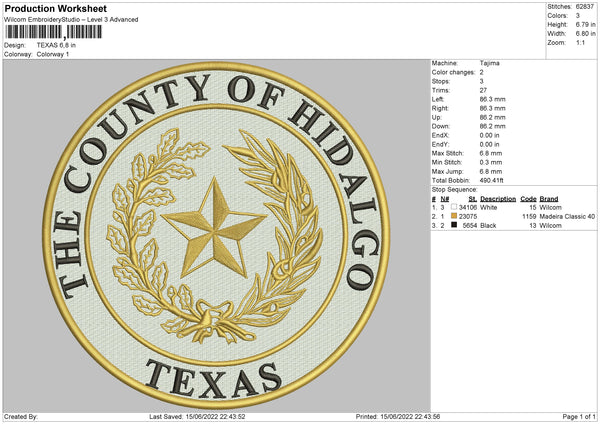Click stitch count 34106 in the white row
The height and width of the screenshot is (424, 600).
point(468,207)
